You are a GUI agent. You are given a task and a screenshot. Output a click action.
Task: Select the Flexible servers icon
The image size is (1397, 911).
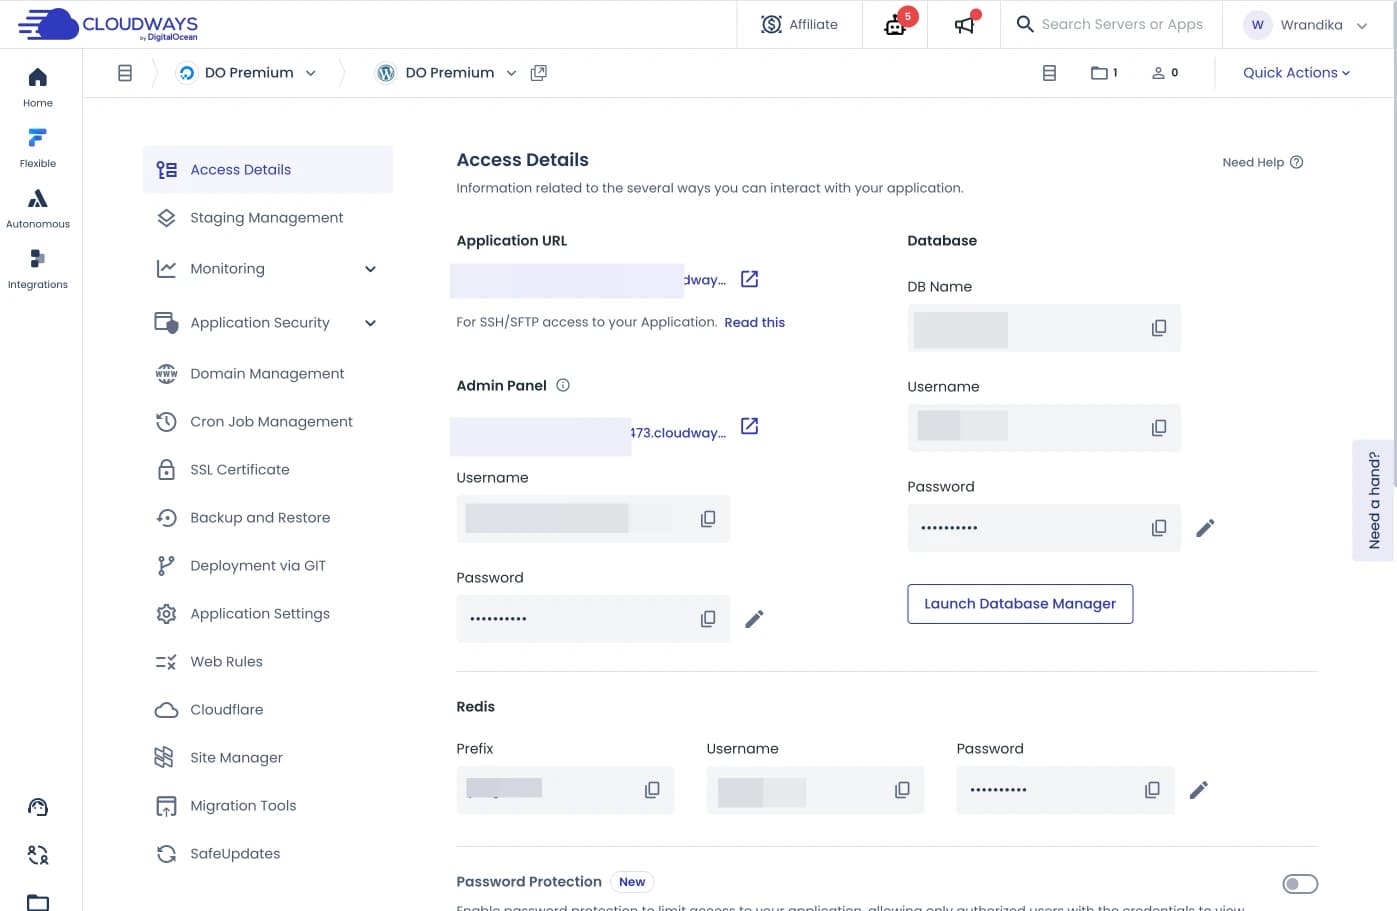pos(37,145)
